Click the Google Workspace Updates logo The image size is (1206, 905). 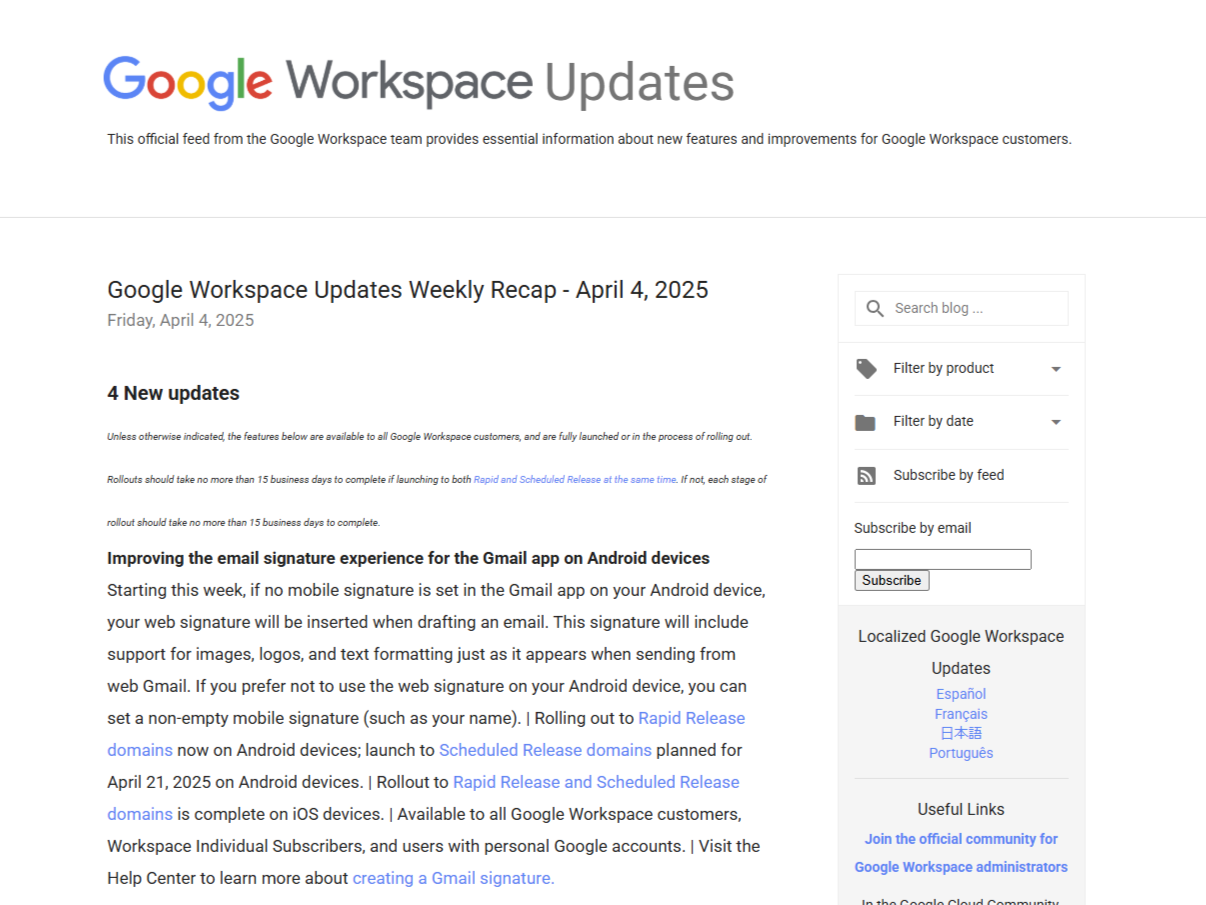pyautogui.click(x=419, y=83)
